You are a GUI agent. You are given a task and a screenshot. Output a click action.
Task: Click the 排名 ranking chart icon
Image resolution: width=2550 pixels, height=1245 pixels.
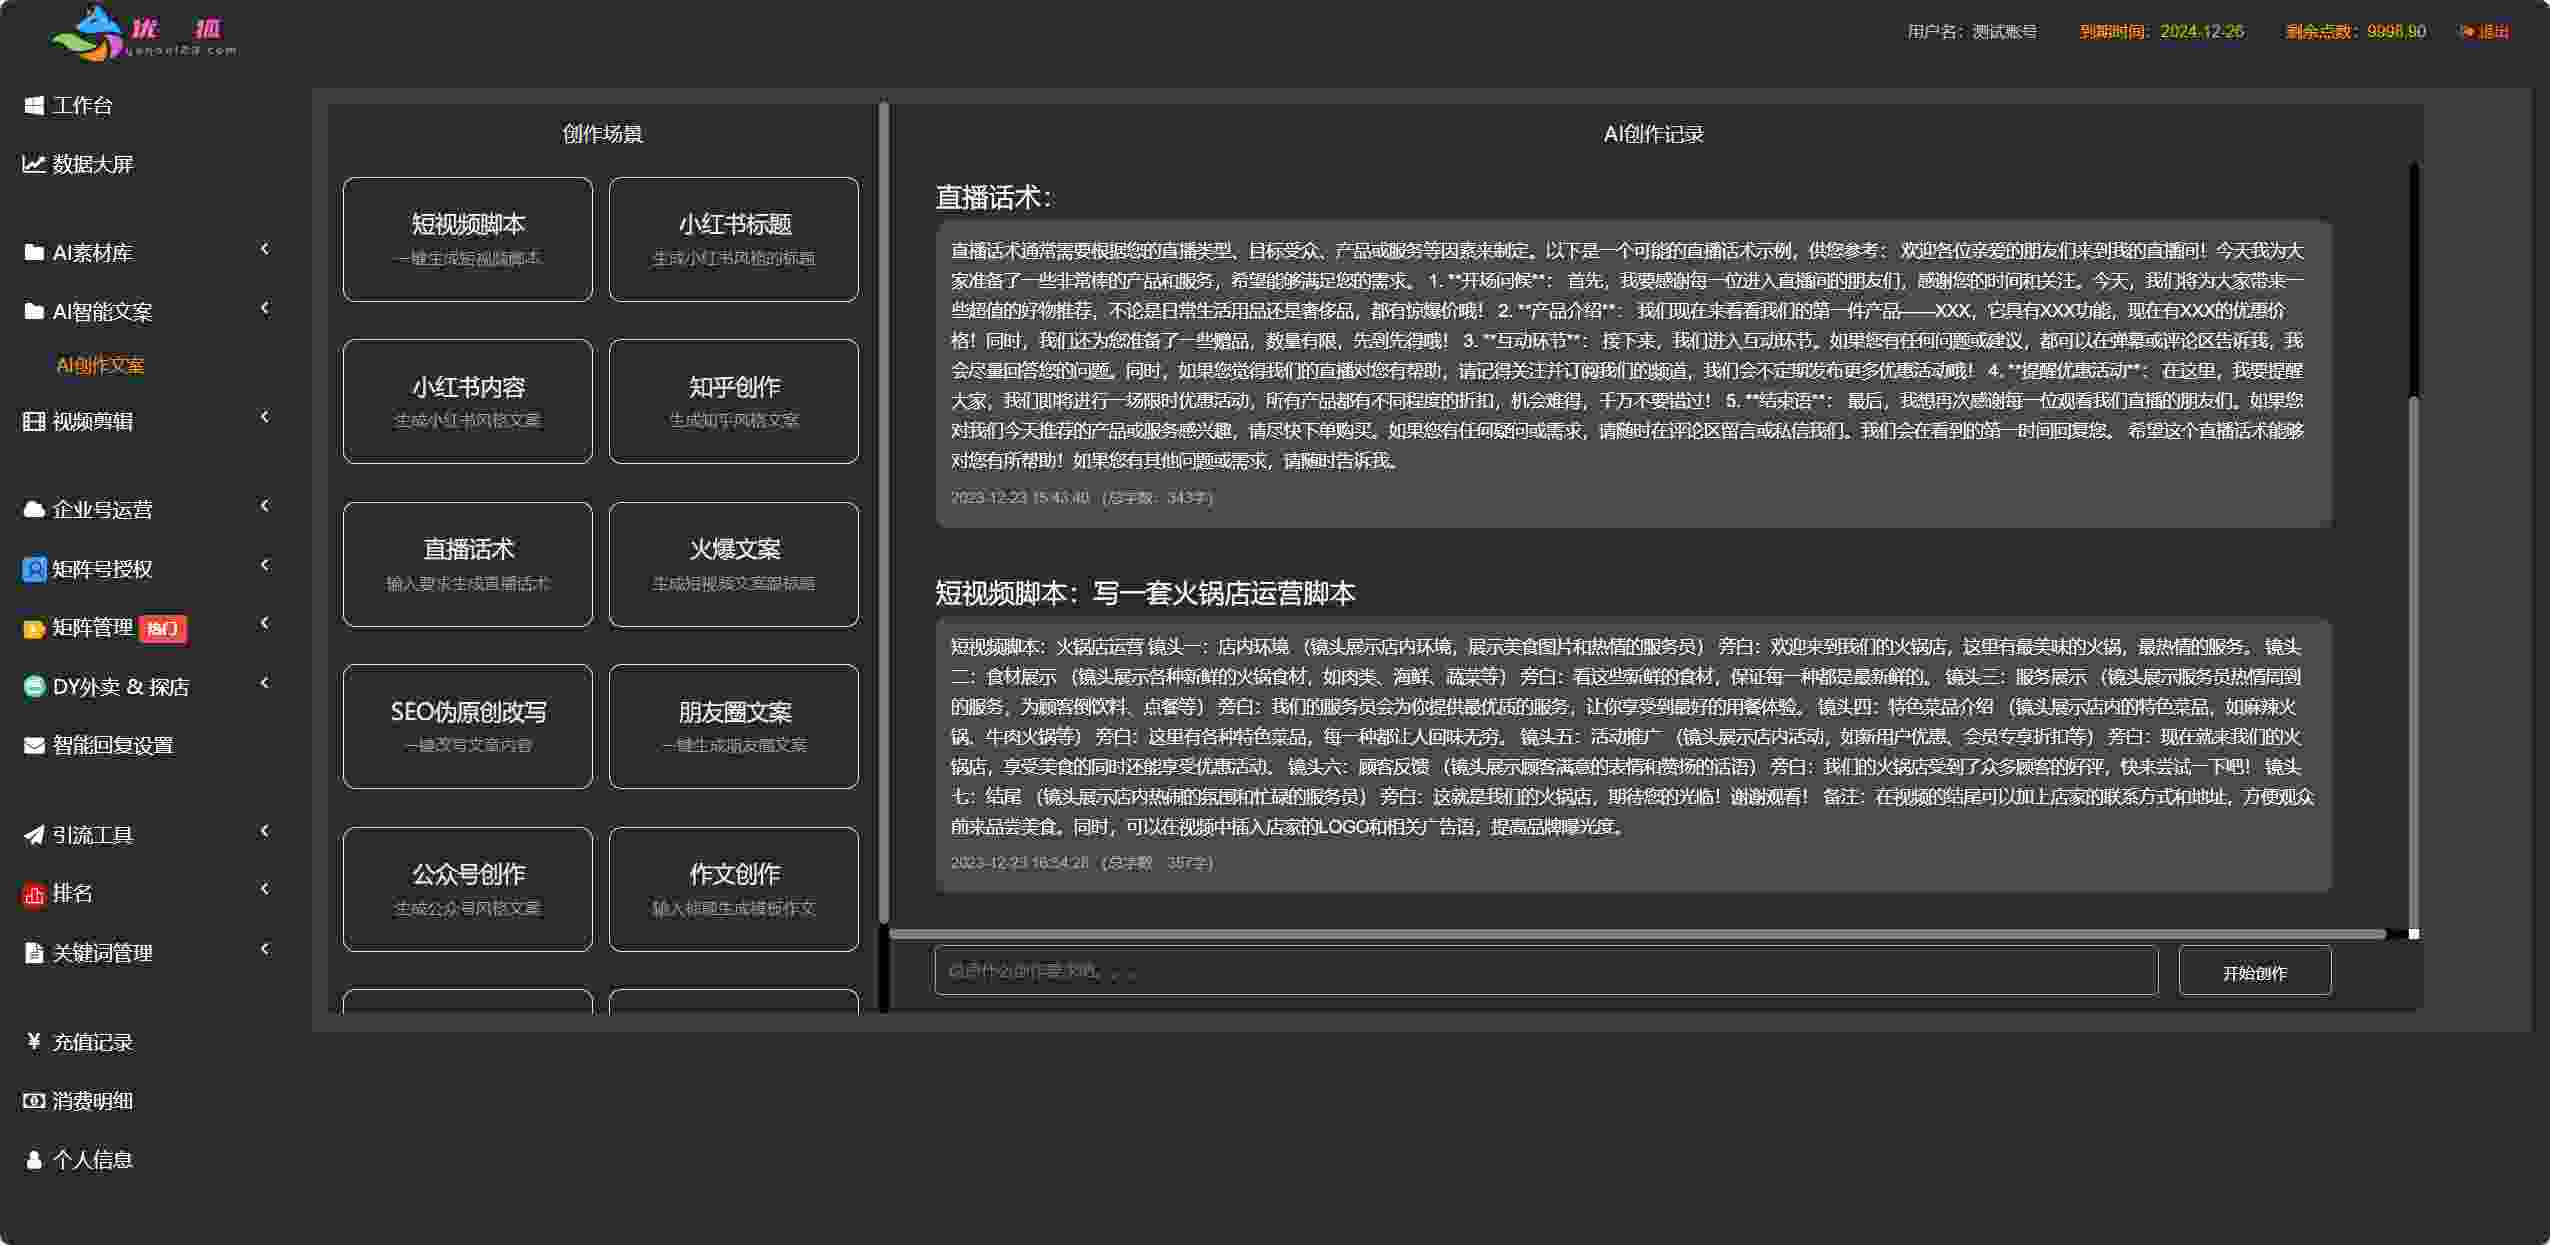(x=33, y=893)
